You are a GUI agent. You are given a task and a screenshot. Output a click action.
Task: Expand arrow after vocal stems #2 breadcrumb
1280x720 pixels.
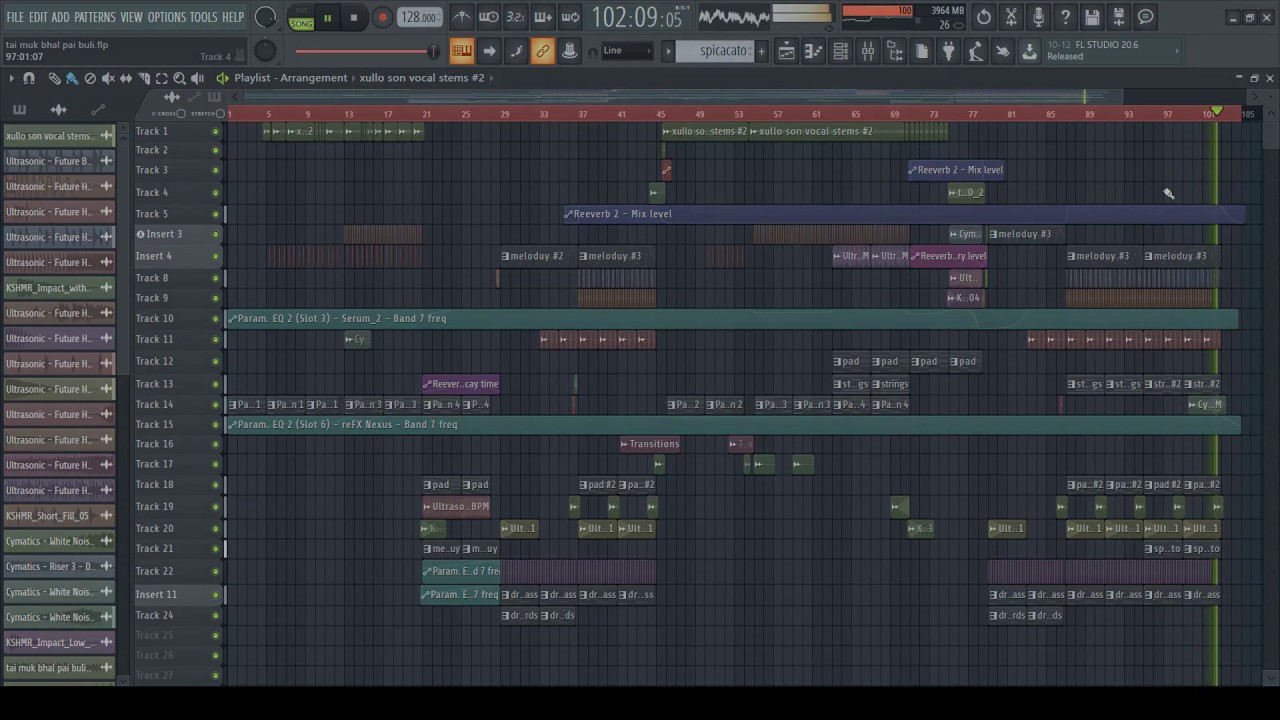492,78
